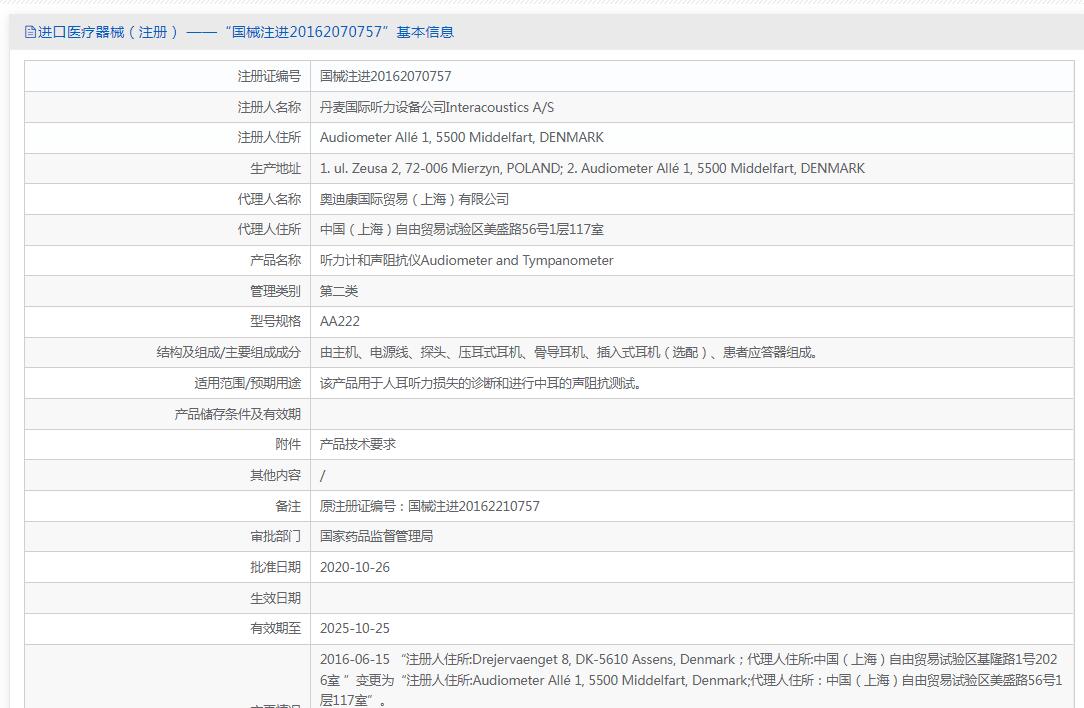The width and height of the screenshot is (1084, 708).
Task: Click the ul. Zeusa 2, 72-006 Mierzyn production address
Action: [441, 168]
